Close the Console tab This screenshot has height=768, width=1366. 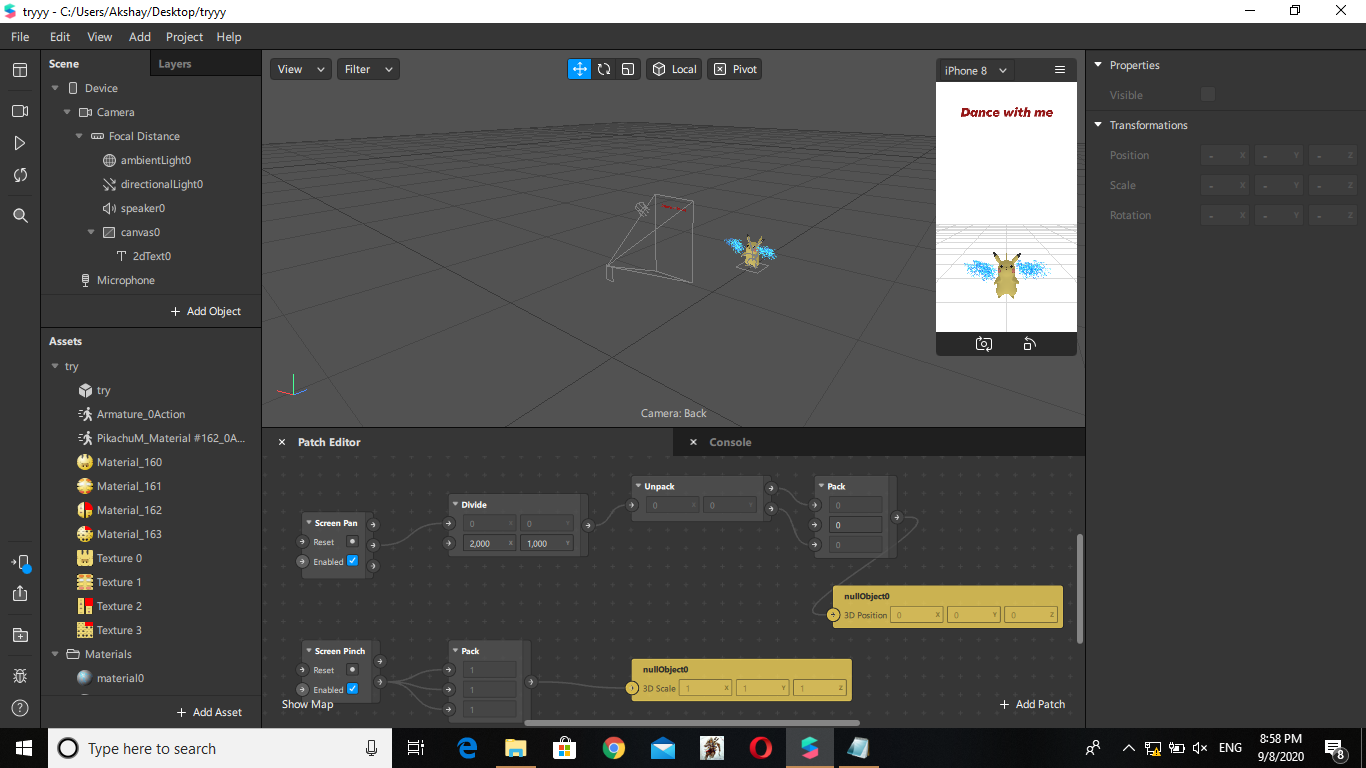[693, 442]
